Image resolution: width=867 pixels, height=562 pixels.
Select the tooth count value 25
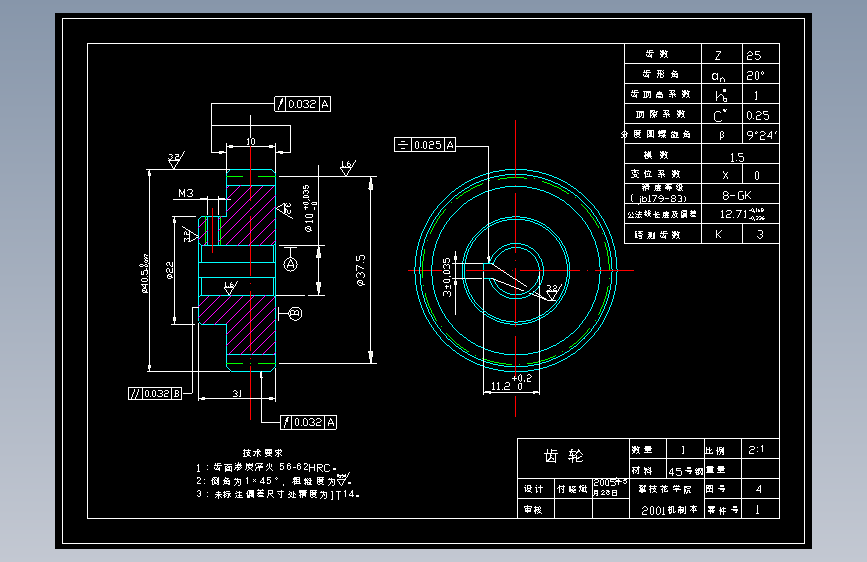[754, 55]
